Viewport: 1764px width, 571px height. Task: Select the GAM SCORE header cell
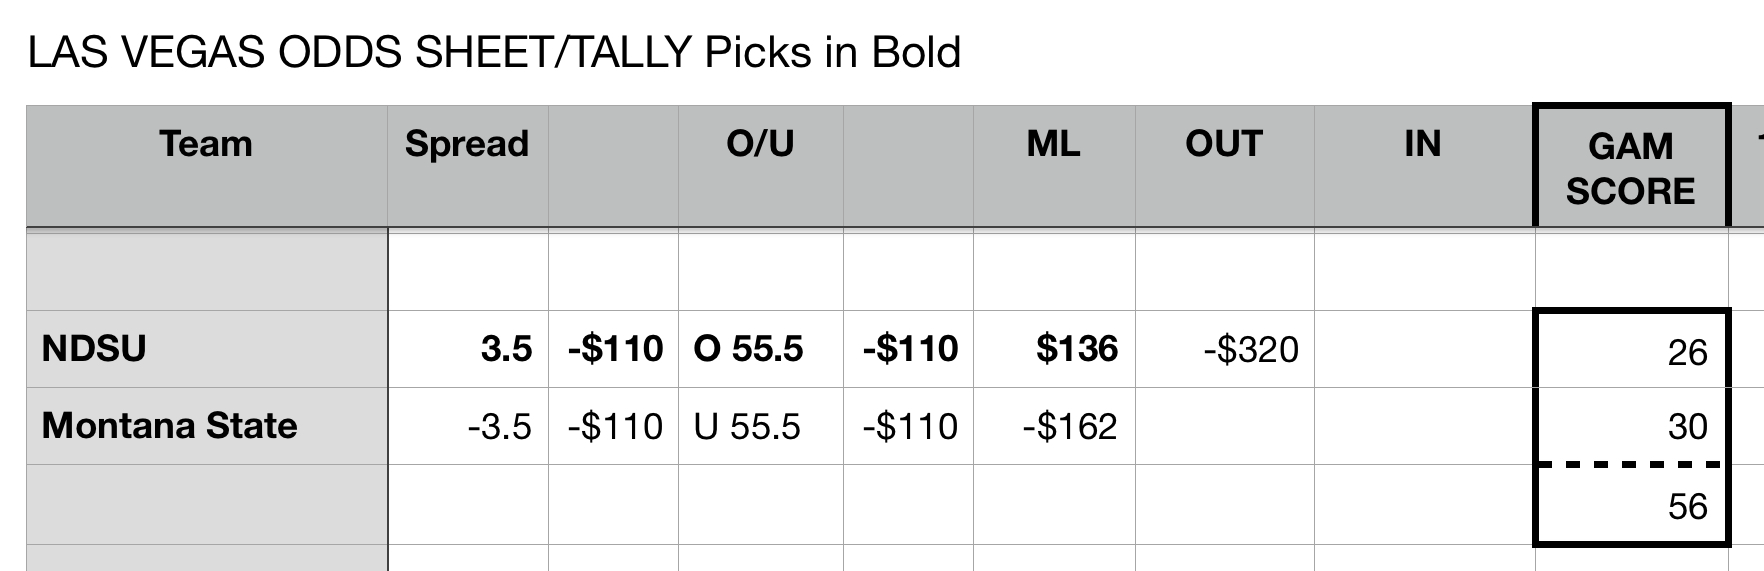[1630, 168]
